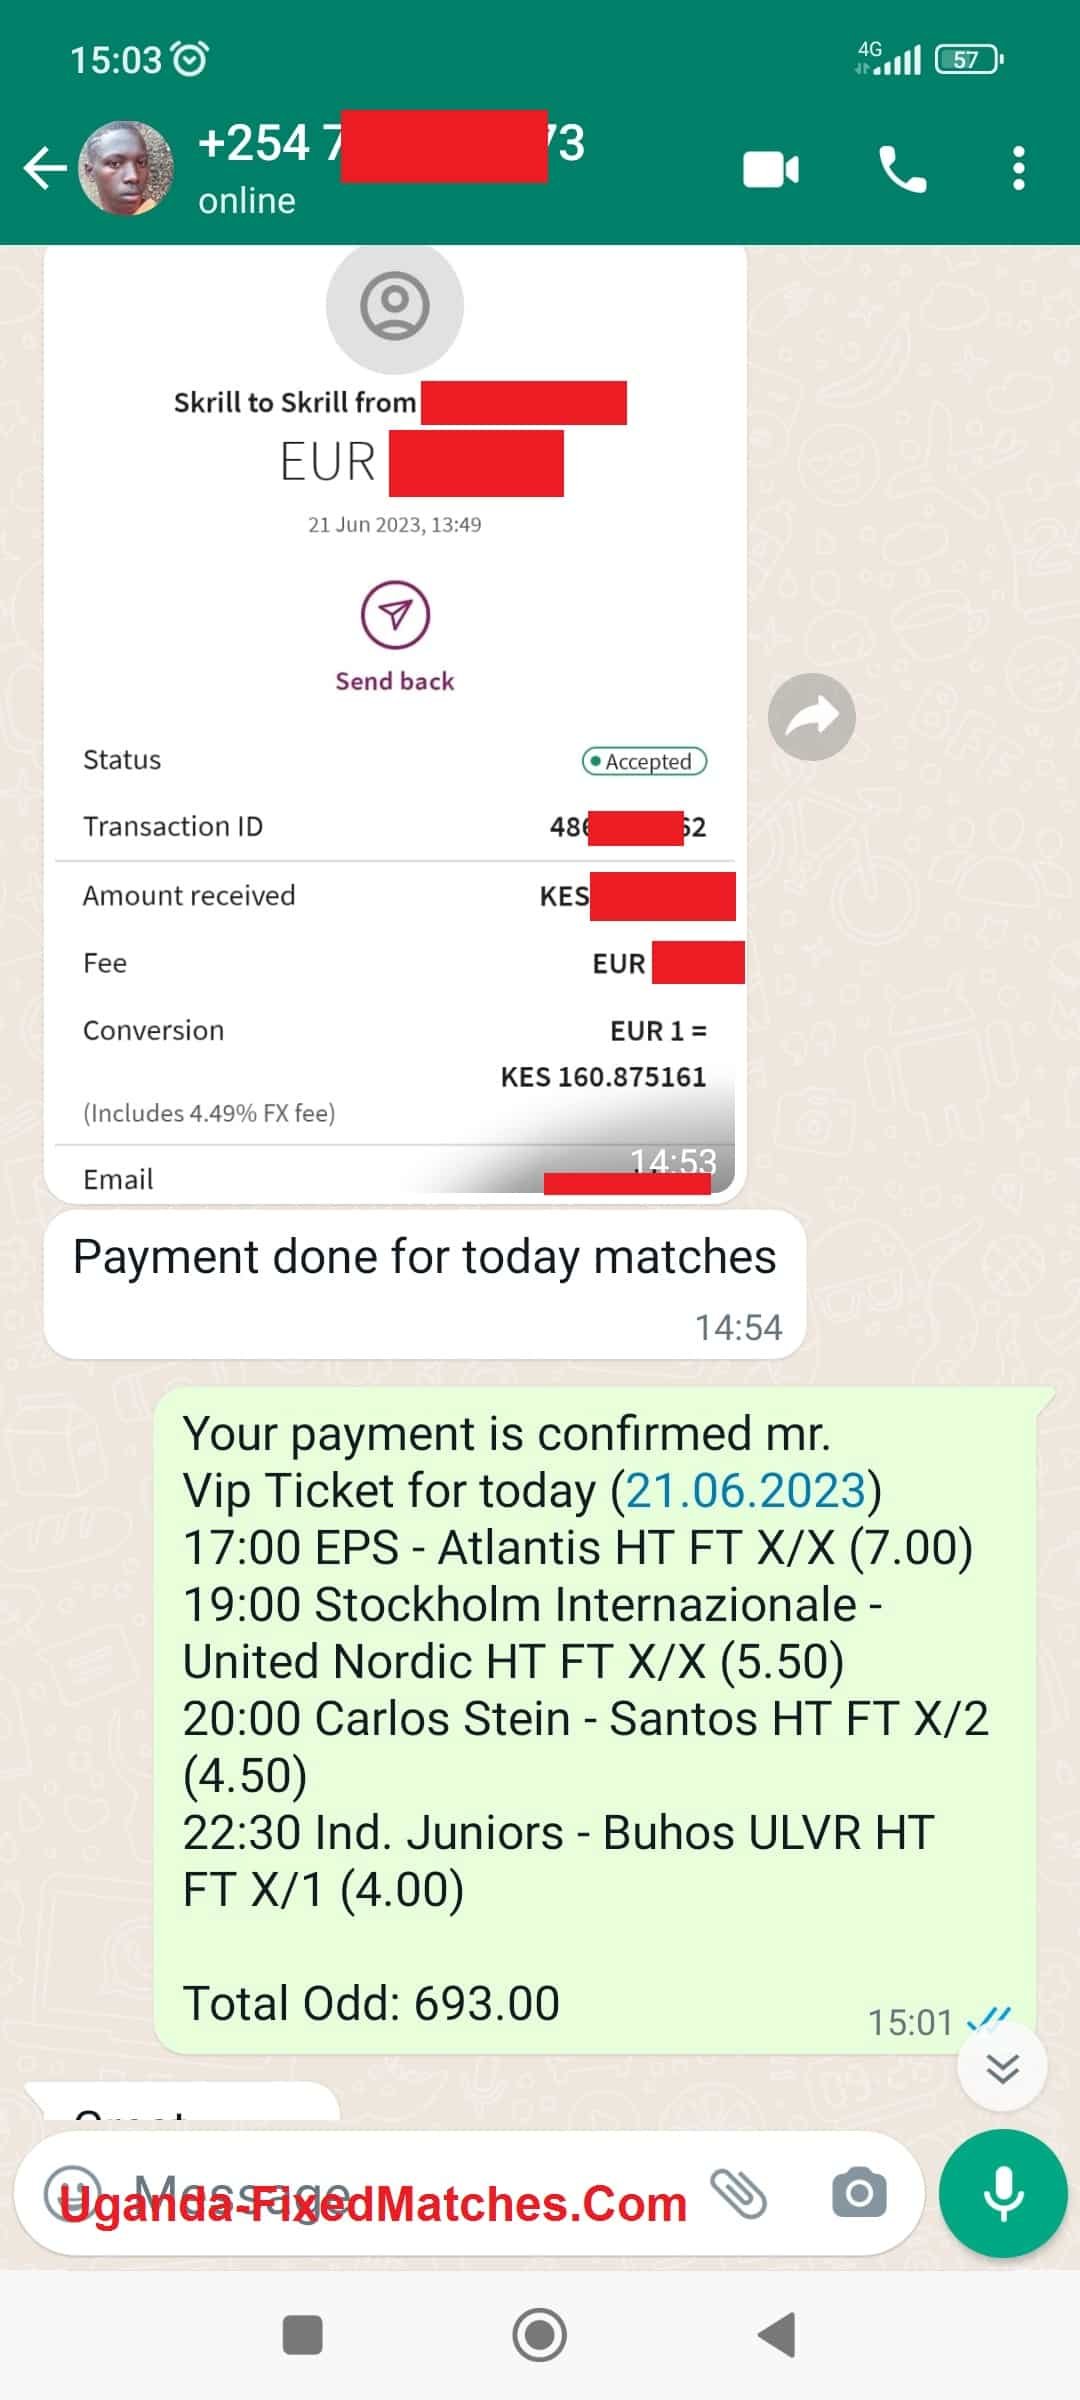Tap the Android home circle button
The width and height of the screenshot is (1080, 2400).
pos(540,2335)
